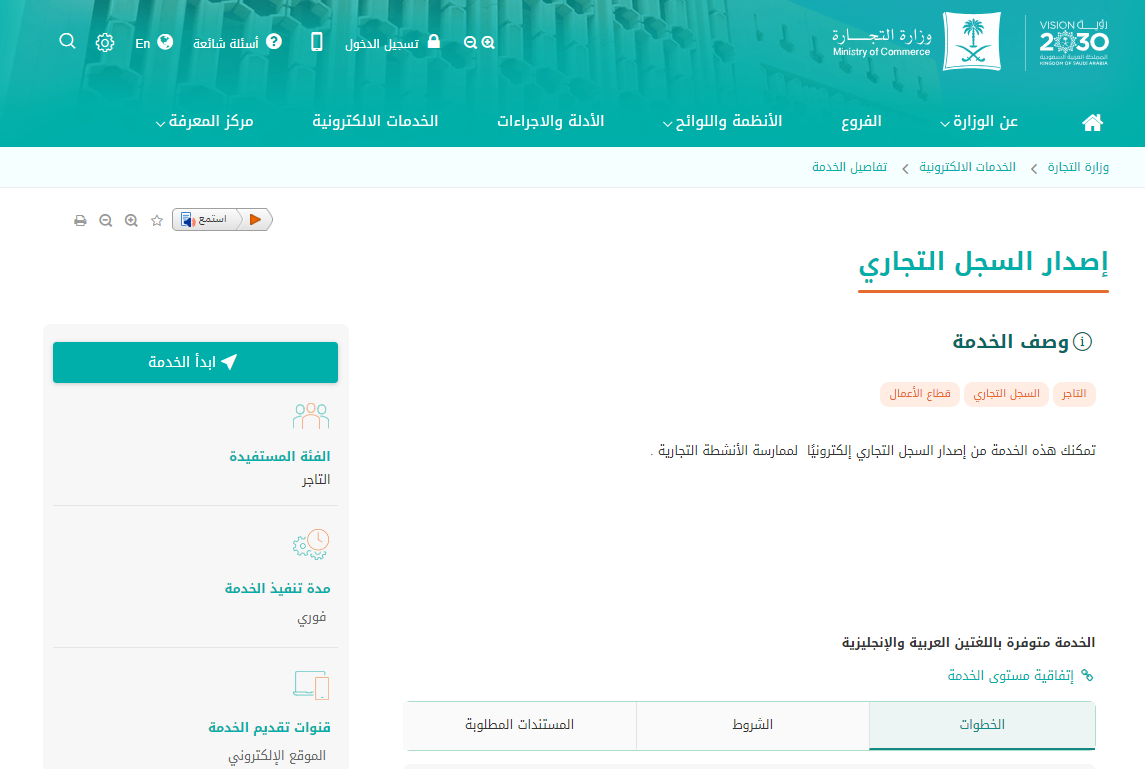
Task: Zoom in using header magnifier plus icon
Action: click(488, 42)
